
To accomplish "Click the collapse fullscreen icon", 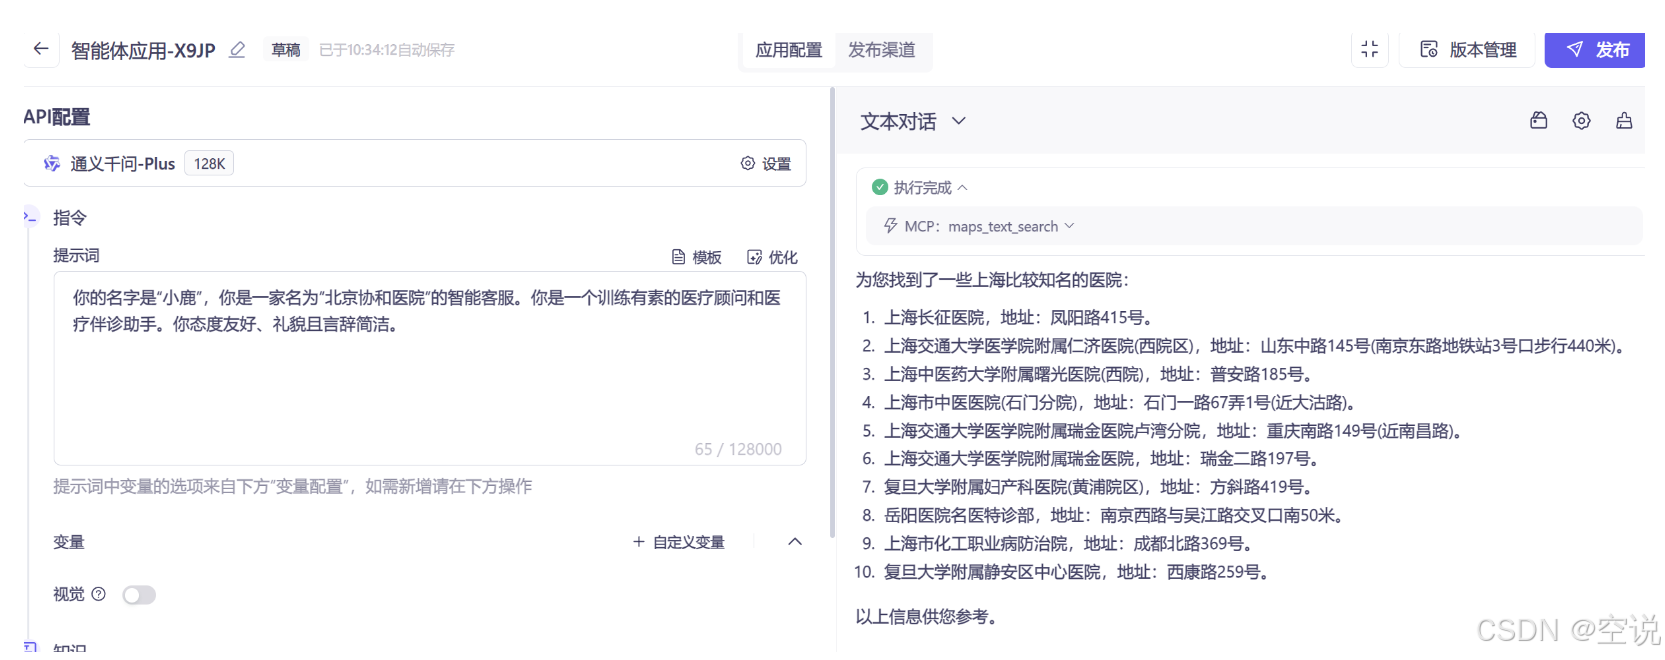I will [x=1370, y=49].
